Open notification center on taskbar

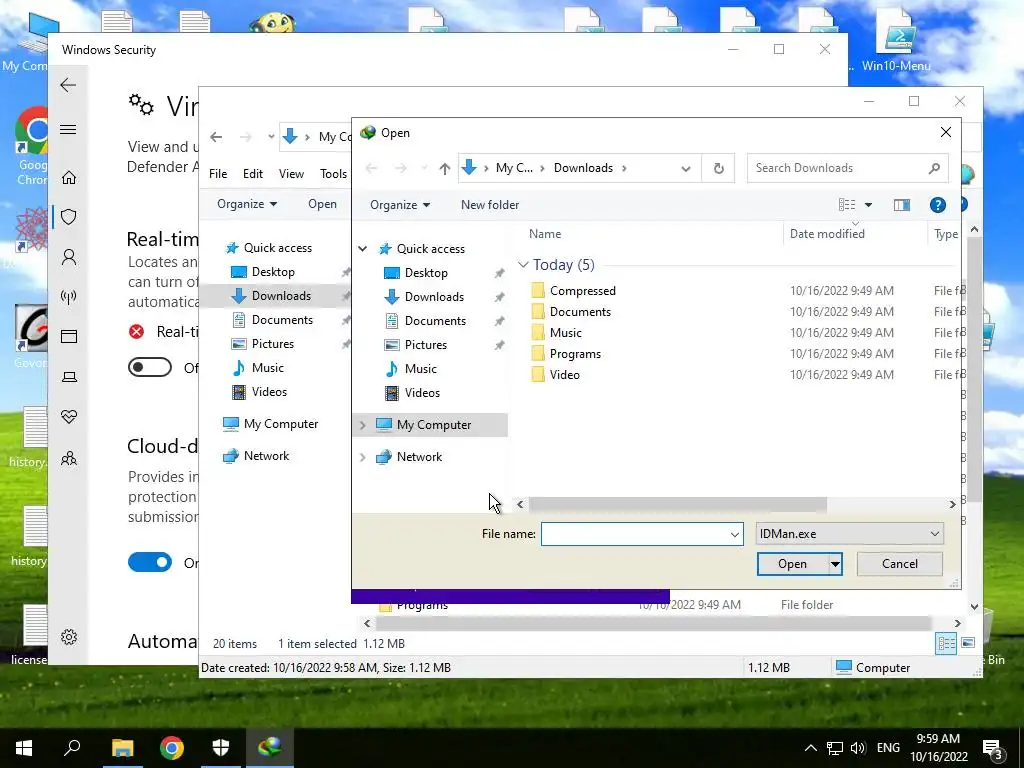[992, 749]
